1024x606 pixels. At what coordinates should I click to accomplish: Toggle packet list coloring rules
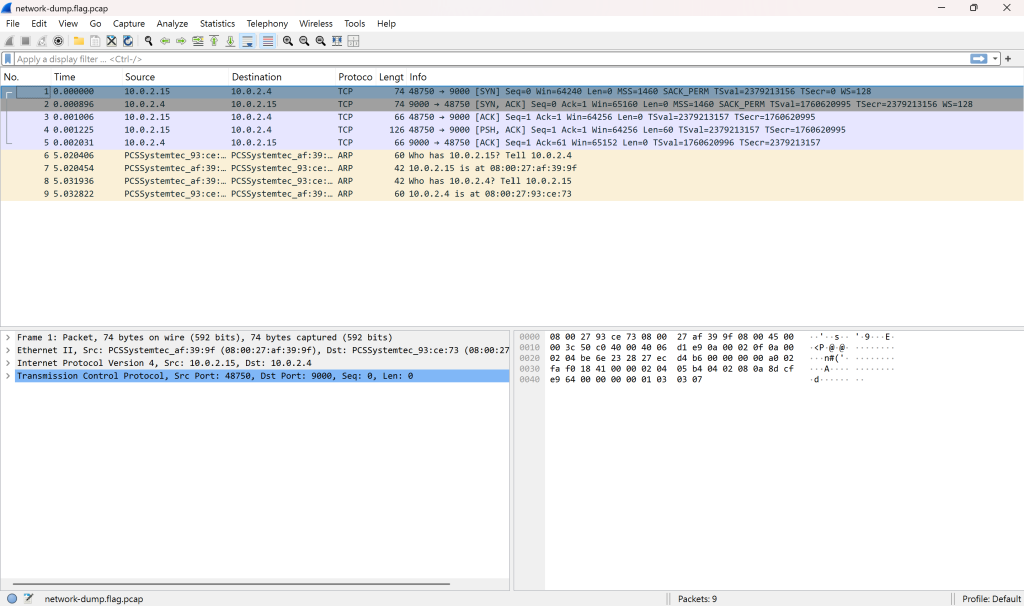pyautogui.click(x=268, y=41)
